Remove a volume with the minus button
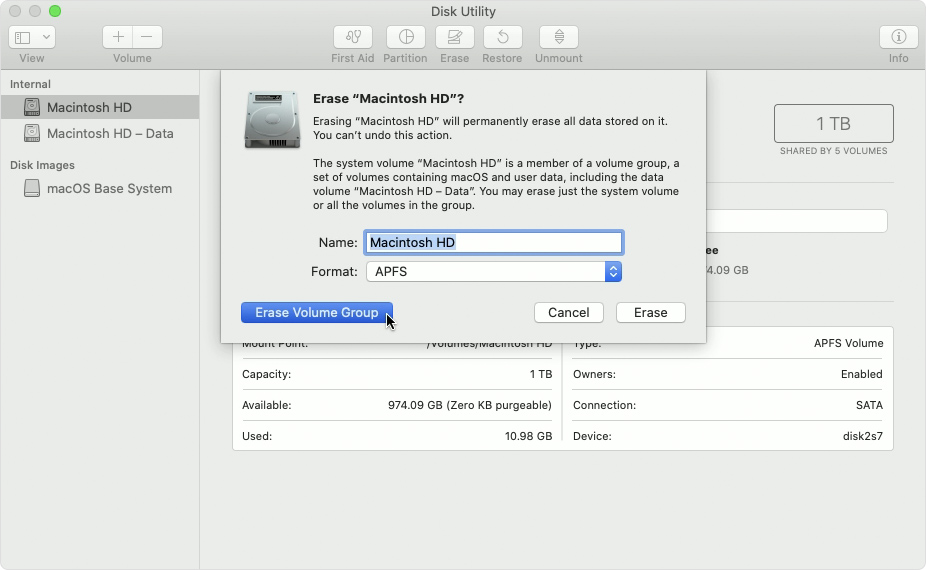Viewport: 926px width, 570px height. [147, 37]
